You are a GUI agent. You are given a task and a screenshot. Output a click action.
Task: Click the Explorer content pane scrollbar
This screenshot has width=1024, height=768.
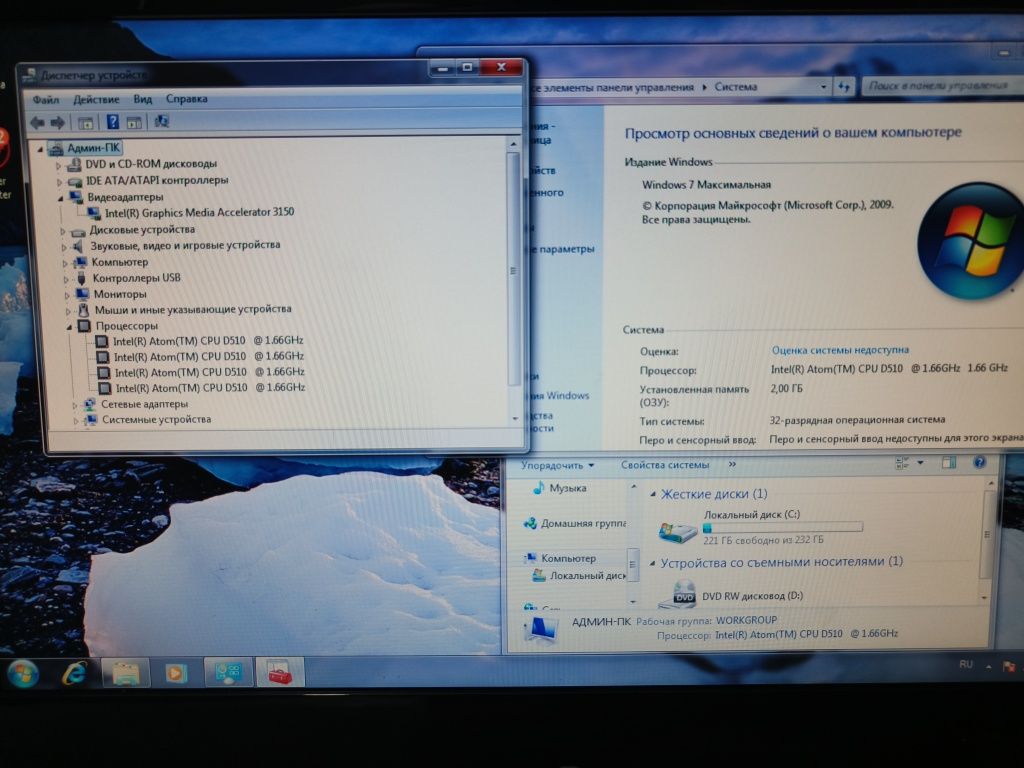989,536
